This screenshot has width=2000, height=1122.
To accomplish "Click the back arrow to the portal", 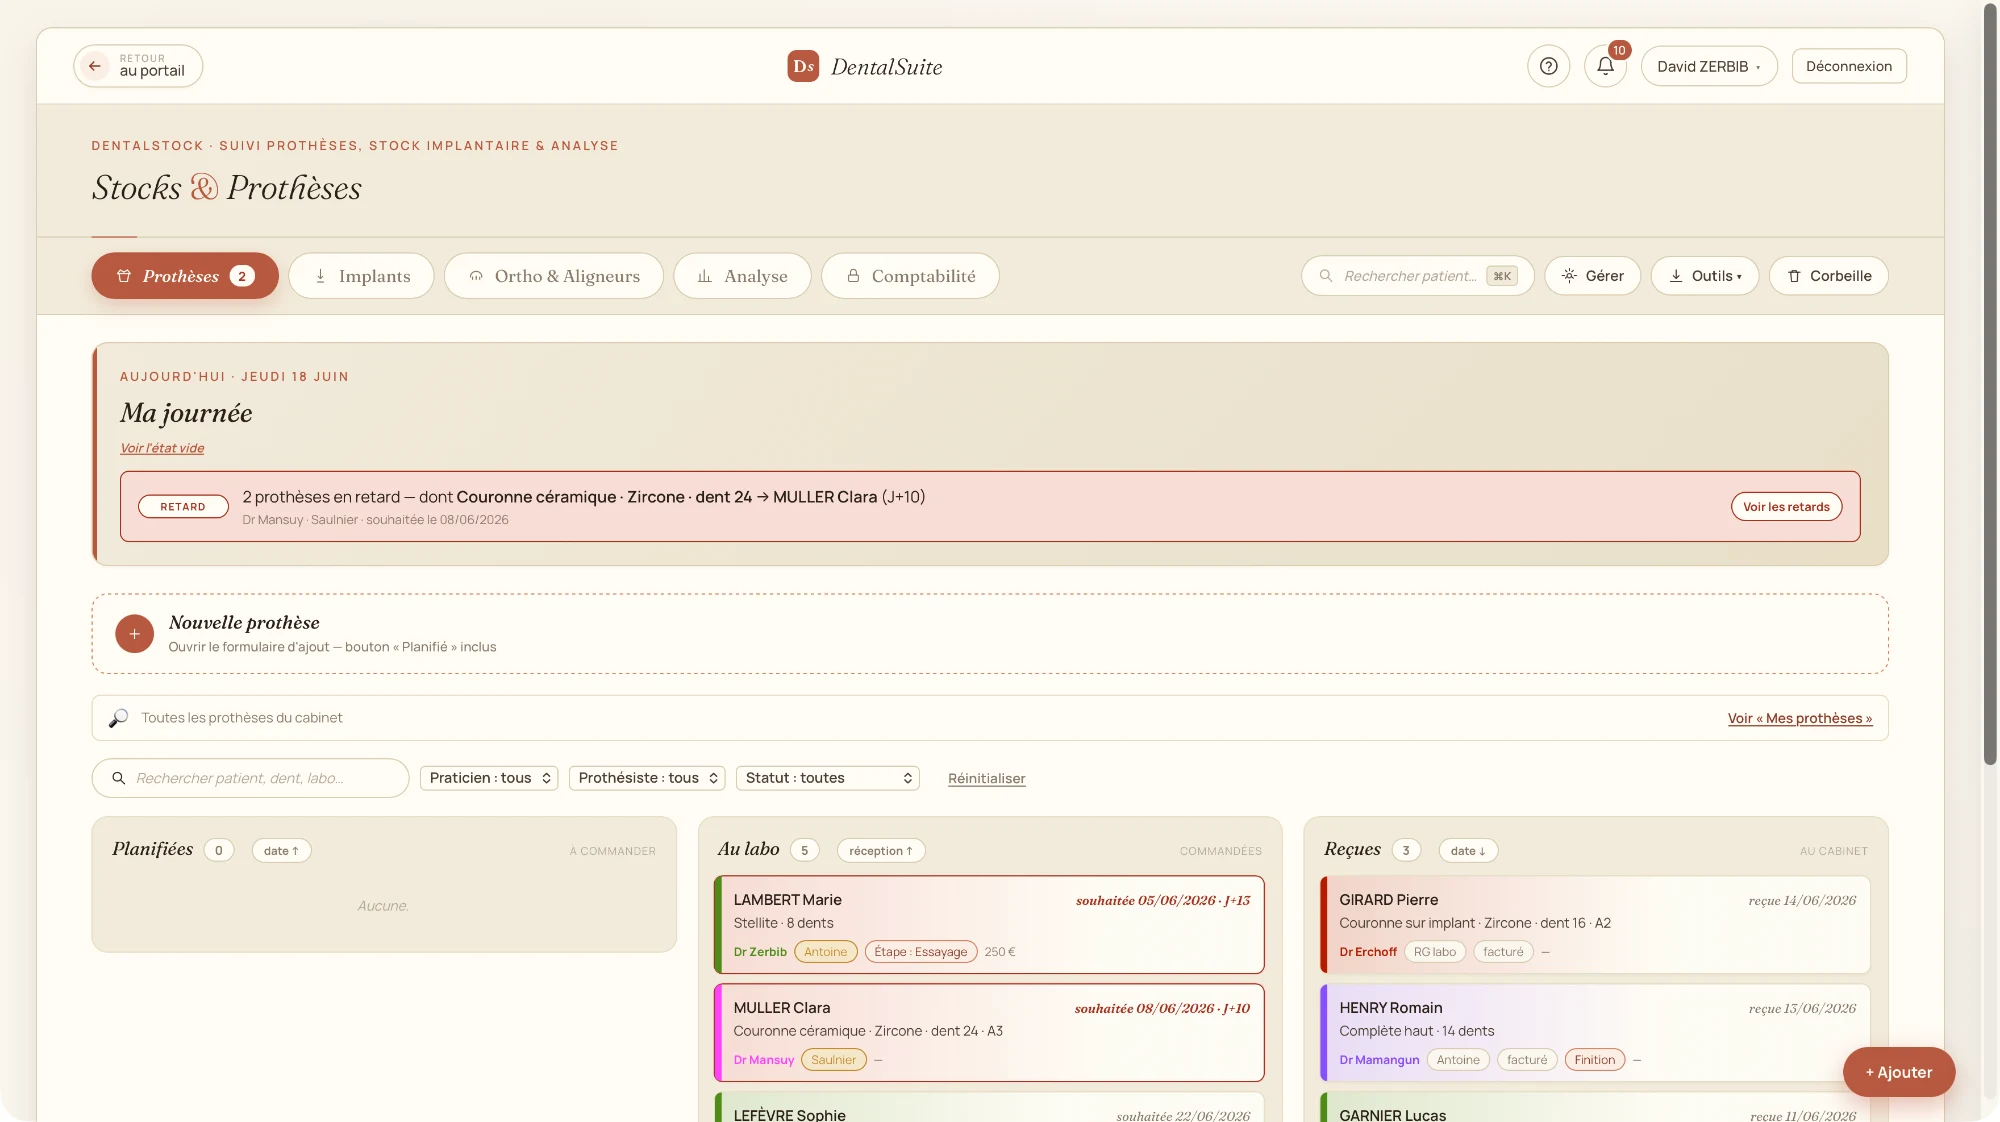I will [95, 66].
